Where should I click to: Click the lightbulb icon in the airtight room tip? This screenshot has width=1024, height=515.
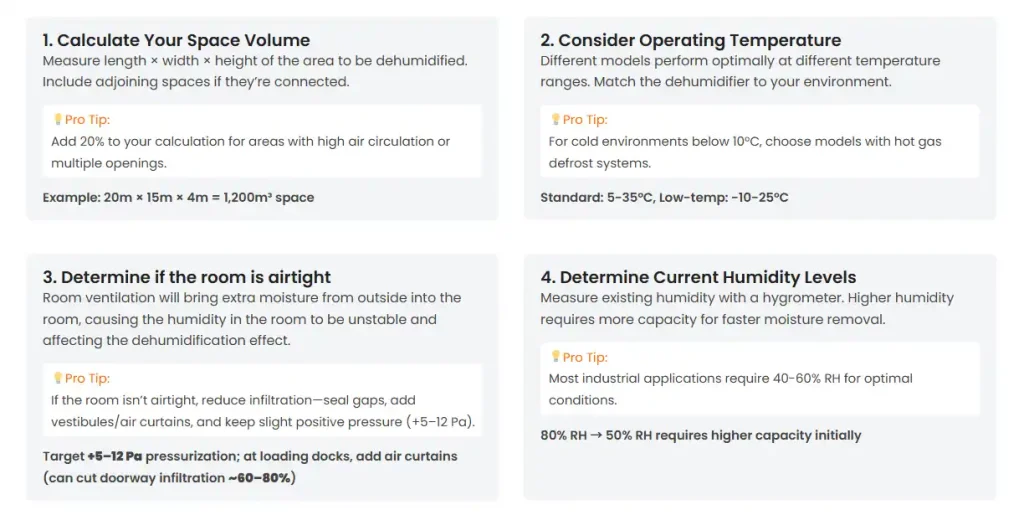57,378
